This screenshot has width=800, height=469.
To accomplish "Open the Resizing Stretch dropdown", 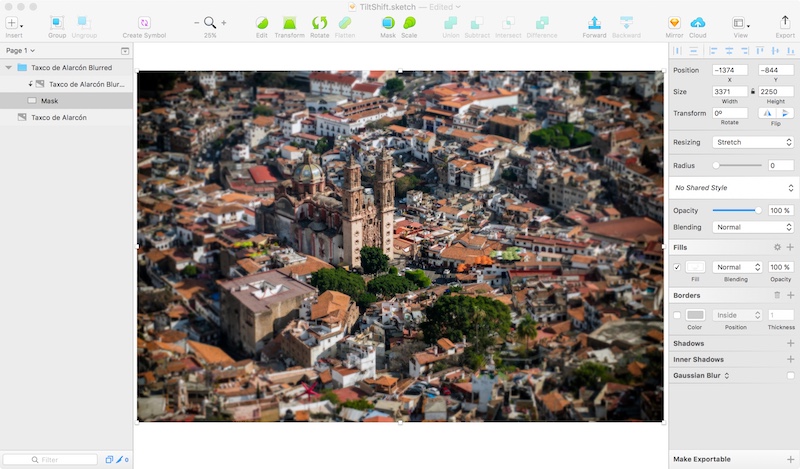I will 753,143.
